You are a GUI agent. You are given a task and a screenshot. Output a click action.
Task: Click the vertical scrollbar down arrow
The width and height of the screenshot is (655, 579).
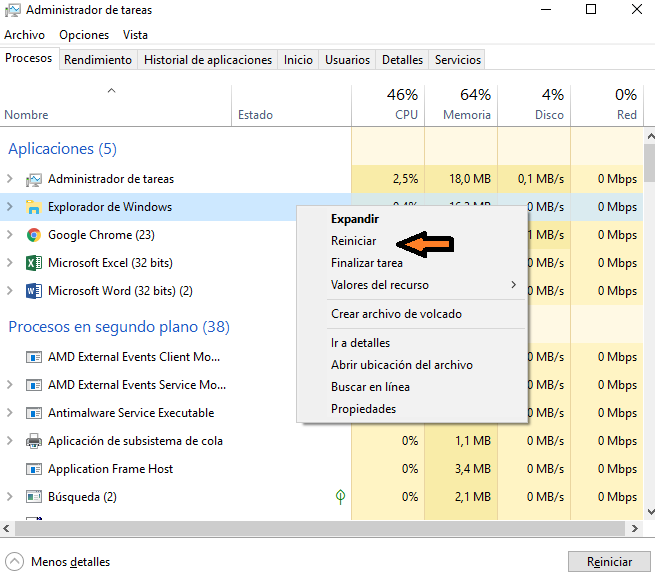[650, 511]
